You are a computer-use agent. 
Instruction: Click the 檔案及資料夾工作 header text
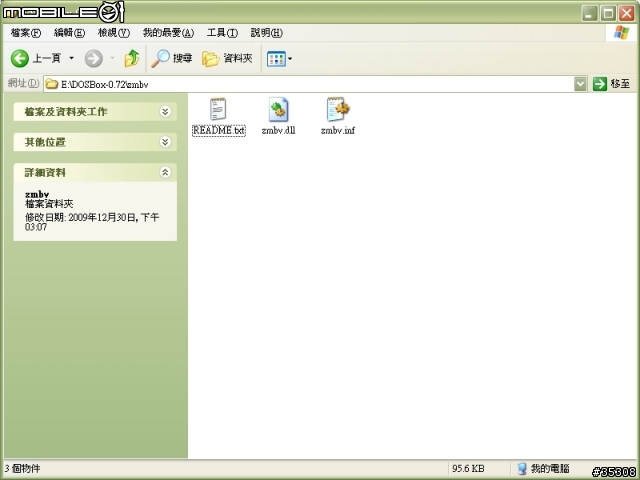point(66,111)
